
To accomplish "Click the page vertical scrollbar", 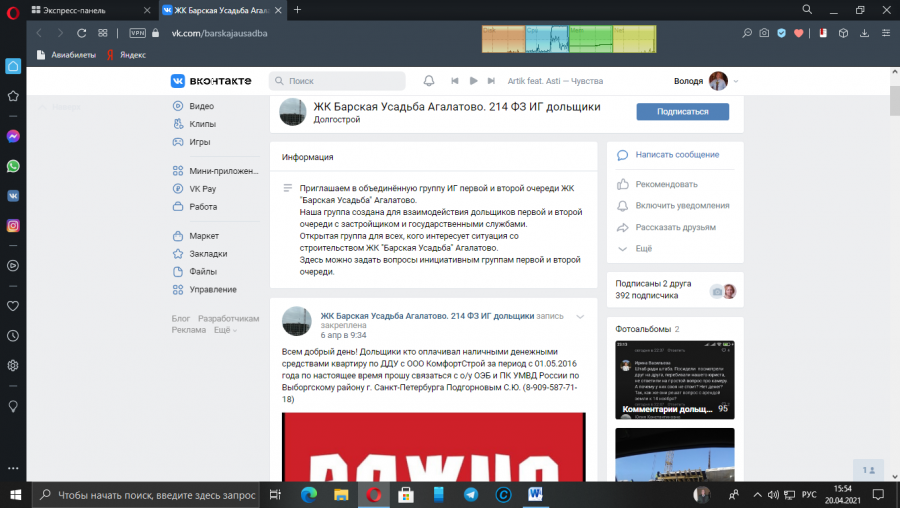I will pos(895,100).
